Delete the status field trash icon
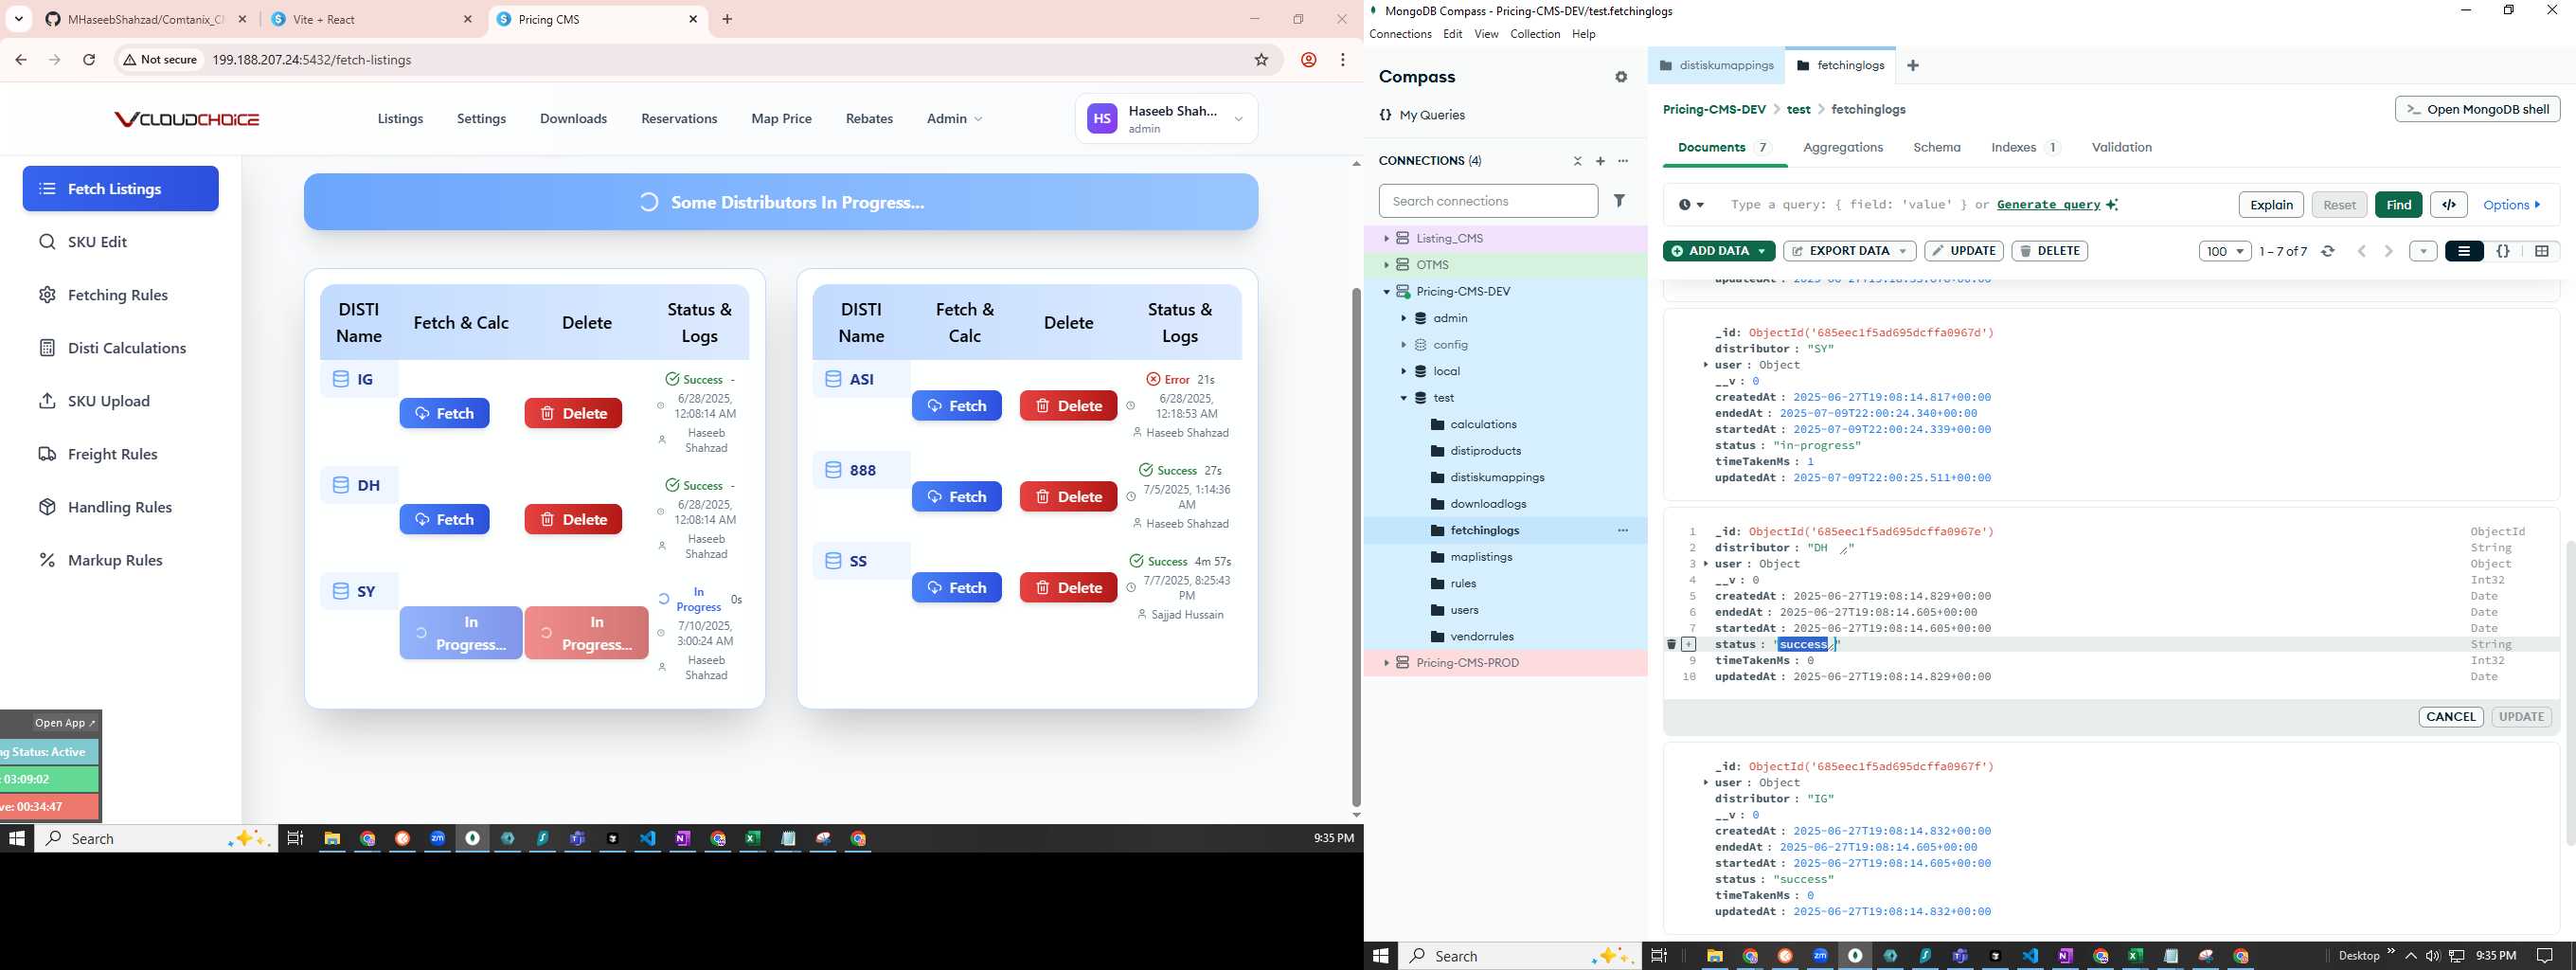The width and height of the screenshot is (2576, 970). coord(1671,645)
